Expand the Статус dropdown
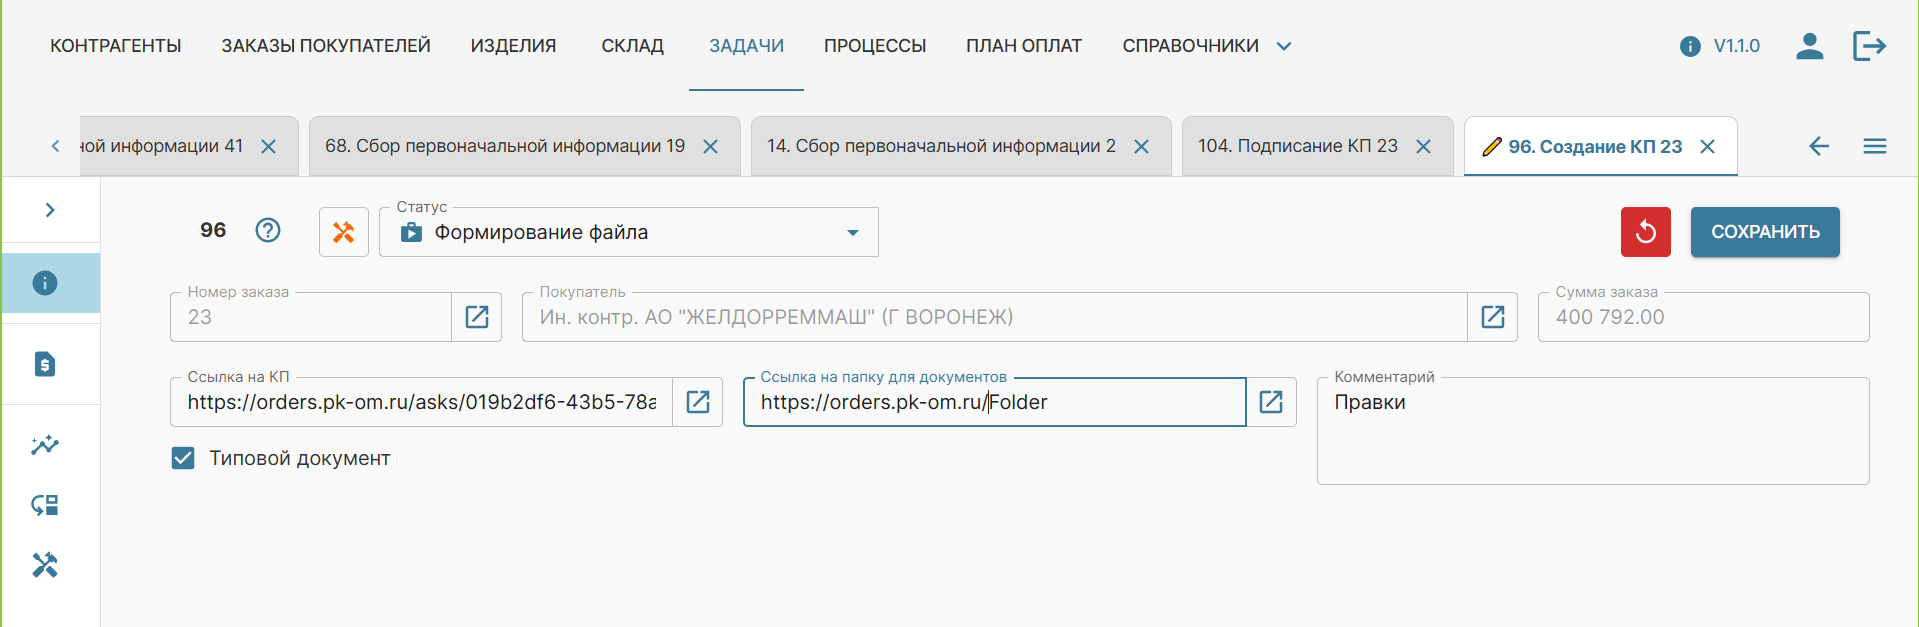 [x=852, y=233]
